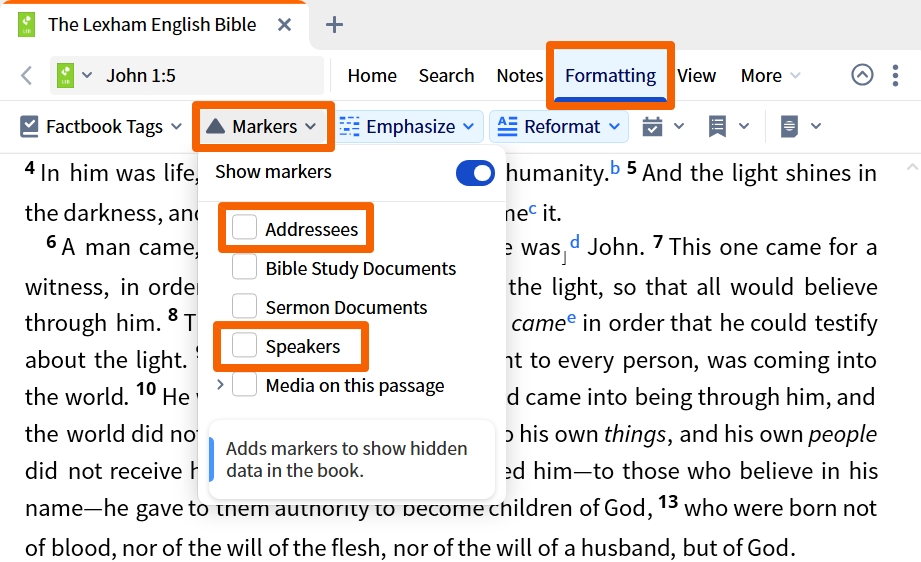Click the Lexham English Bible tab icon
The width and height of the screenshot is (921, 562).
(26, 25)
